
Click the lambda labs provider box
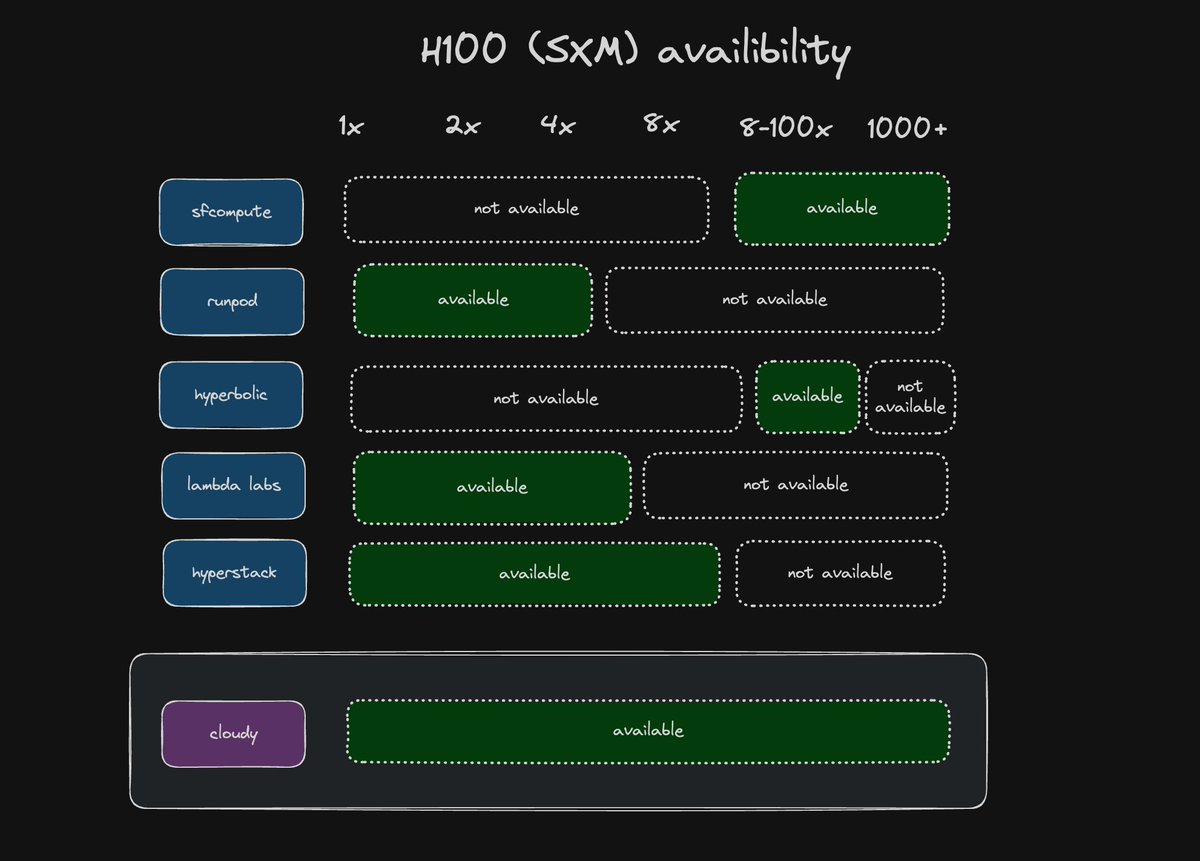coord(234,486)
